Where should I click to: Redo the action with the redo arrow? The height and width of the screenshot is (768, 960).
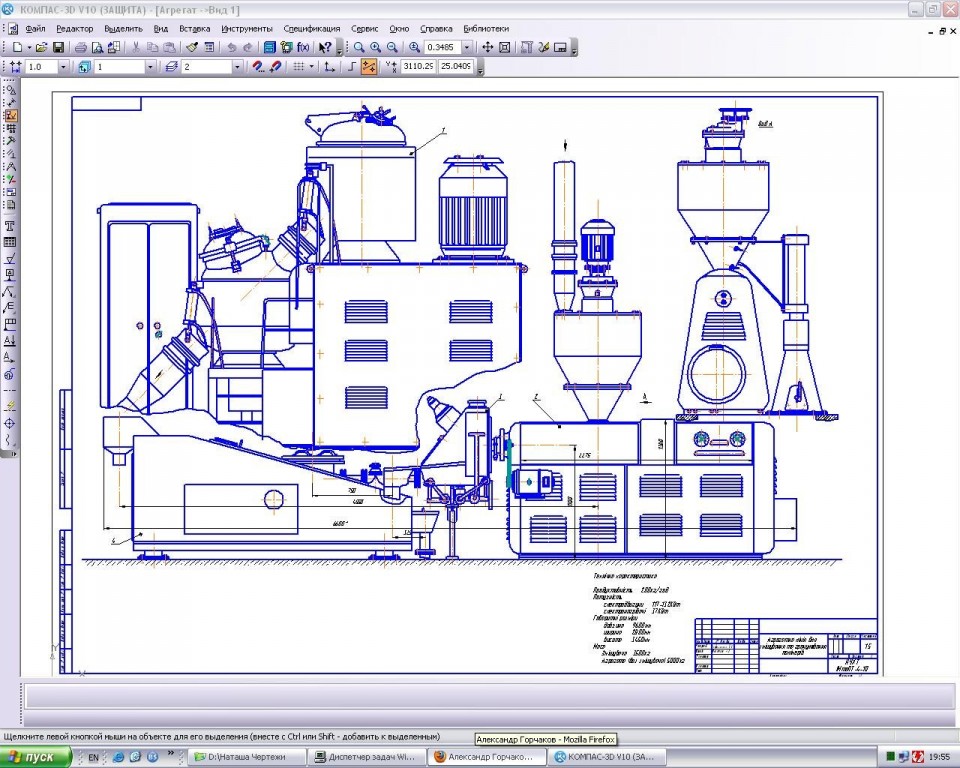tap(248, 48)
